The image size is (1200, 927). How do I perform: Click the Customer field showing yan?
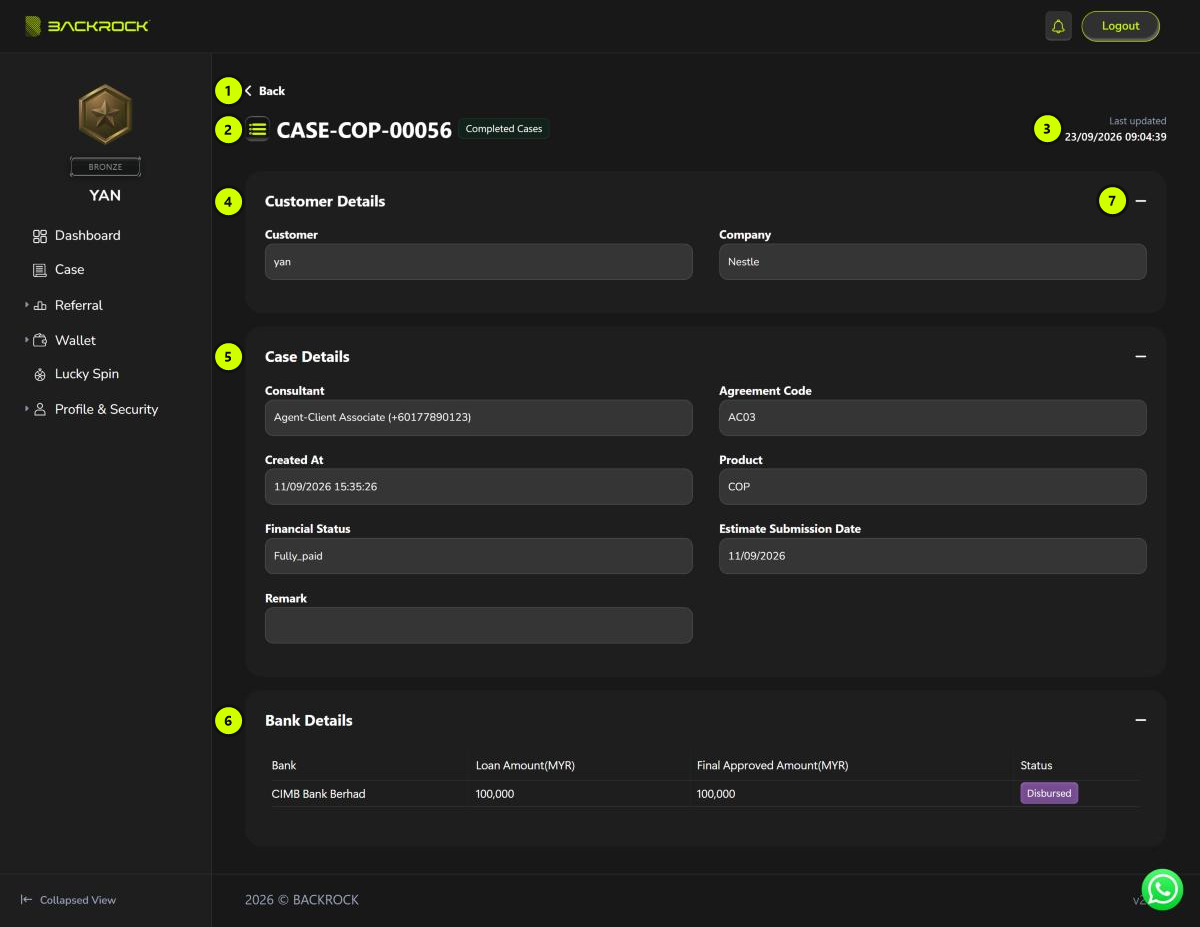tap(478, 262)
